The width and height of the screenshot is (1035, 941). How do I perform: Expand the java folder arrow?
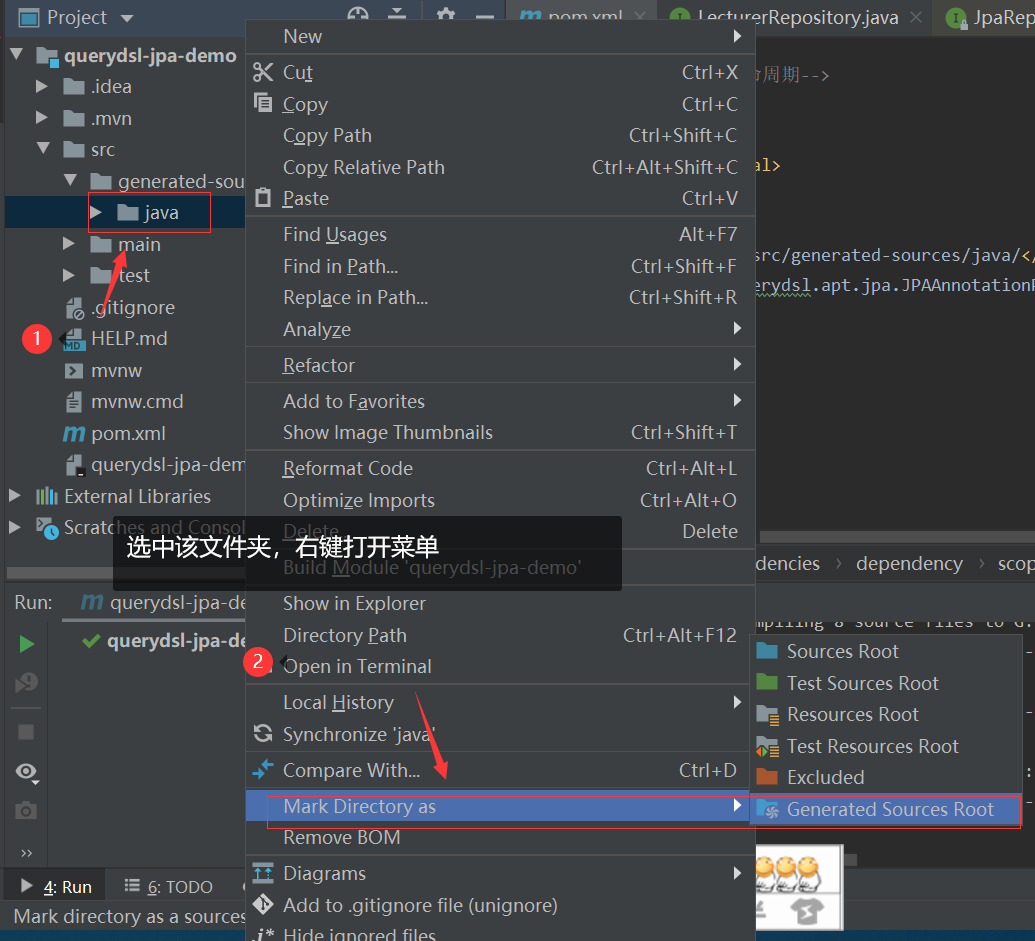point(96,212)
